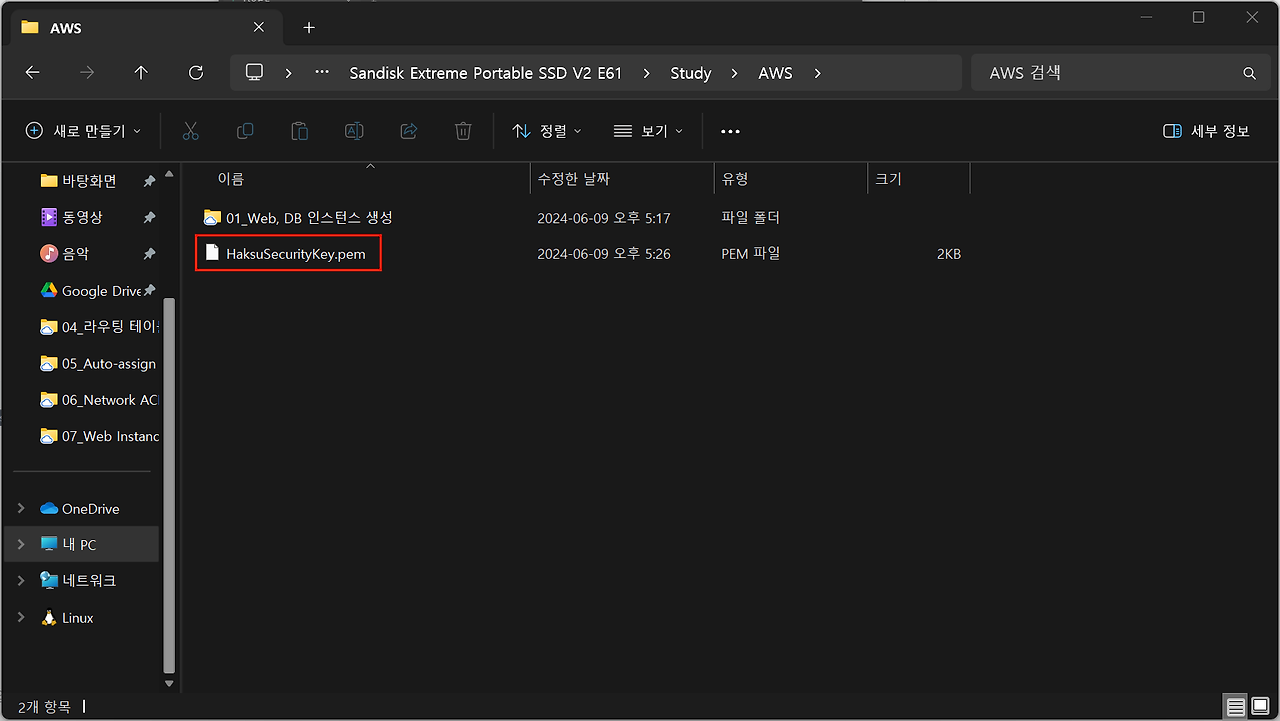Expand the OneDrive tree node
The width and height of the screenshot is (1280, 721).
(21, 509)
